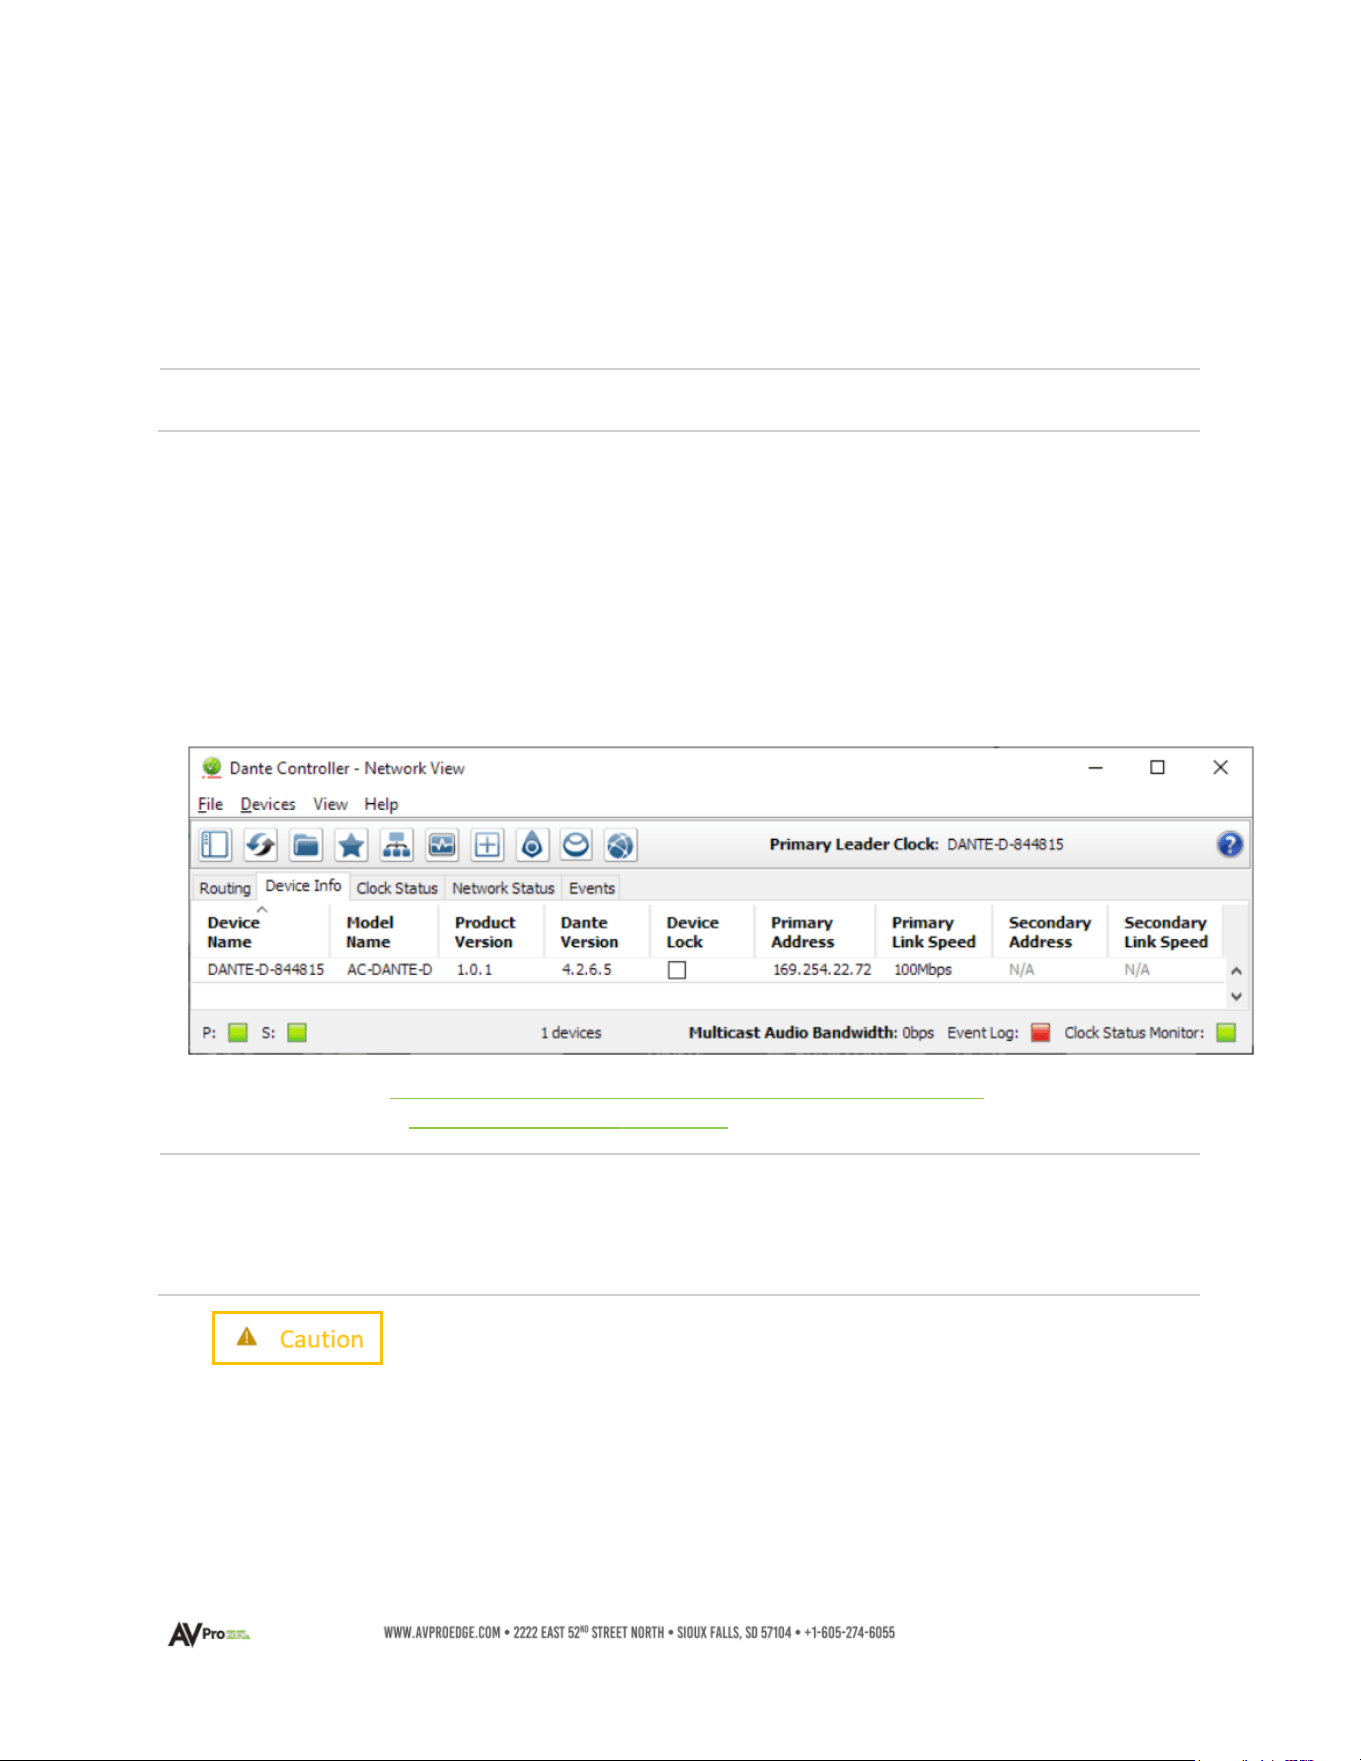Close the Dante Controller window
The image size is (1361, 1761).
tap(1220, 767)
